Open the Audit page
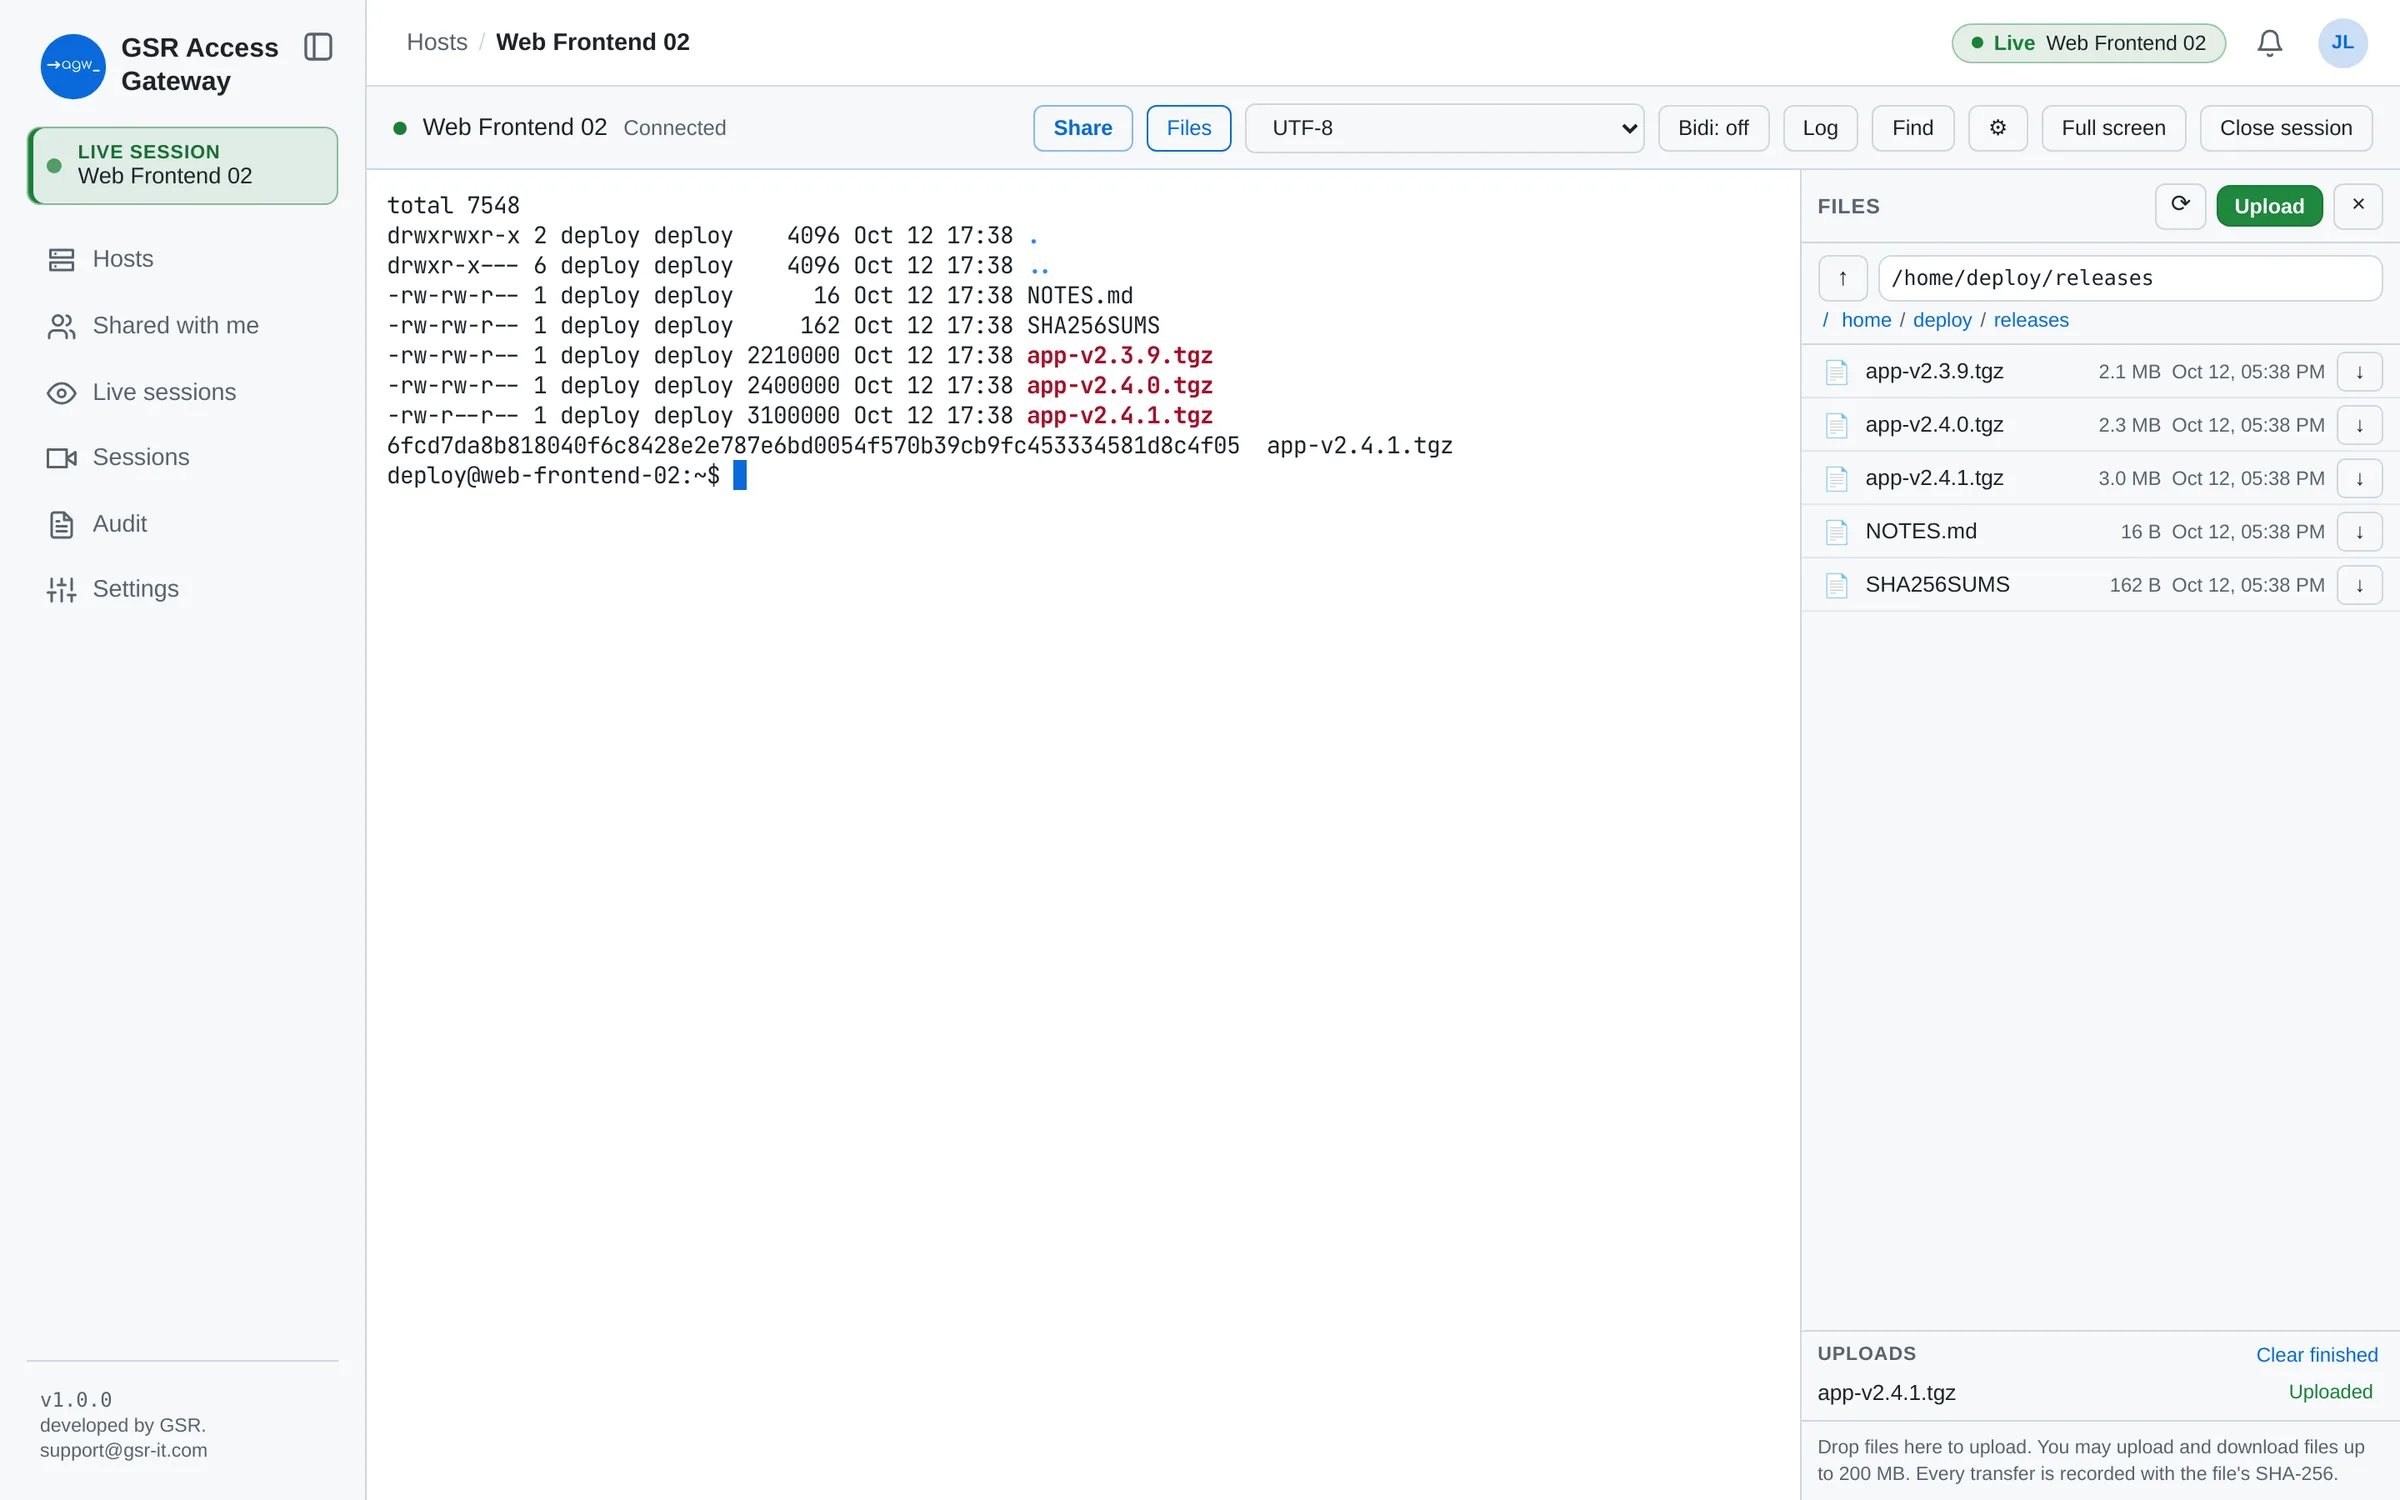This screenshot has height=1500, width=2400. [182, 524]
